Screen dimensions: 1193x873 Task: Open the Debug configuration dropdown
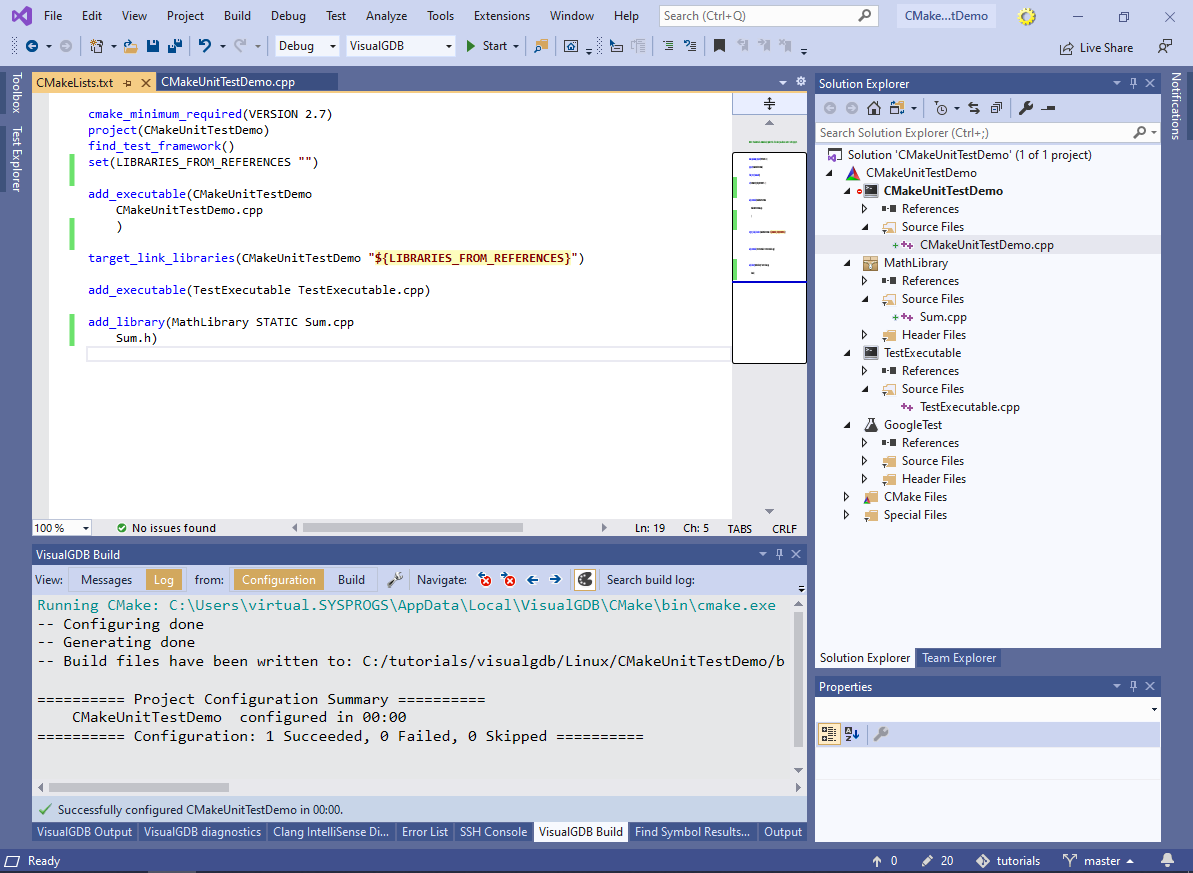pos(307,46)
